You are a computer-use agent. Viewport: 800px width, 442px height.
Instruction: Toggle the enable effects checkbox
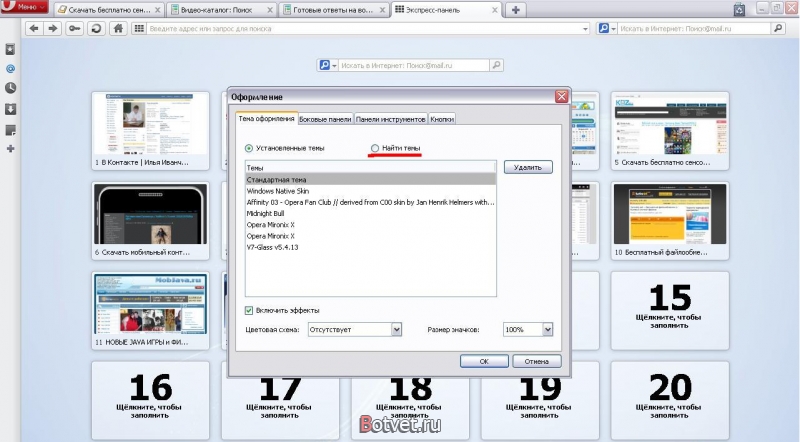249,310
